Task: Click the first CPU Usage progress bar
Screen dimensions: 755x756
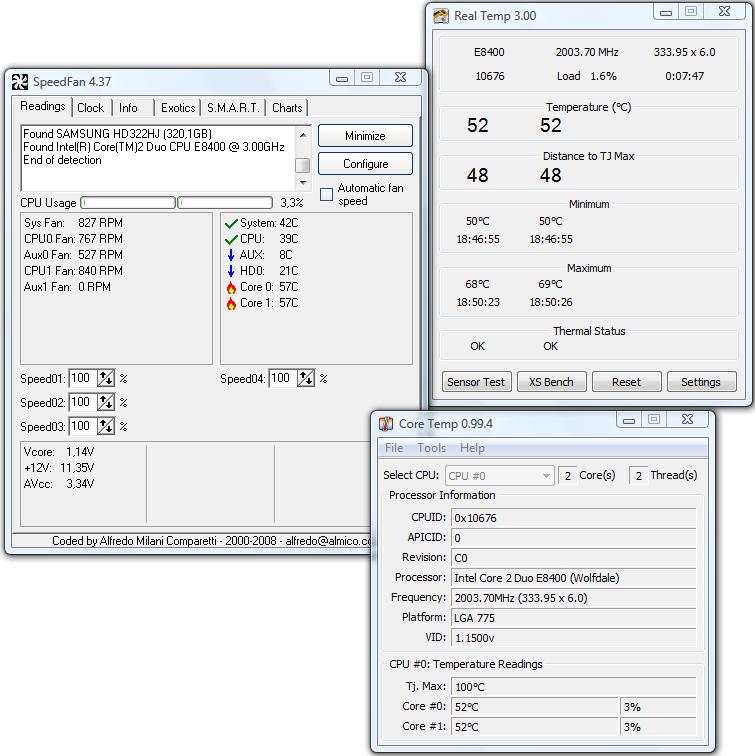Action: [x=128, y=202]
